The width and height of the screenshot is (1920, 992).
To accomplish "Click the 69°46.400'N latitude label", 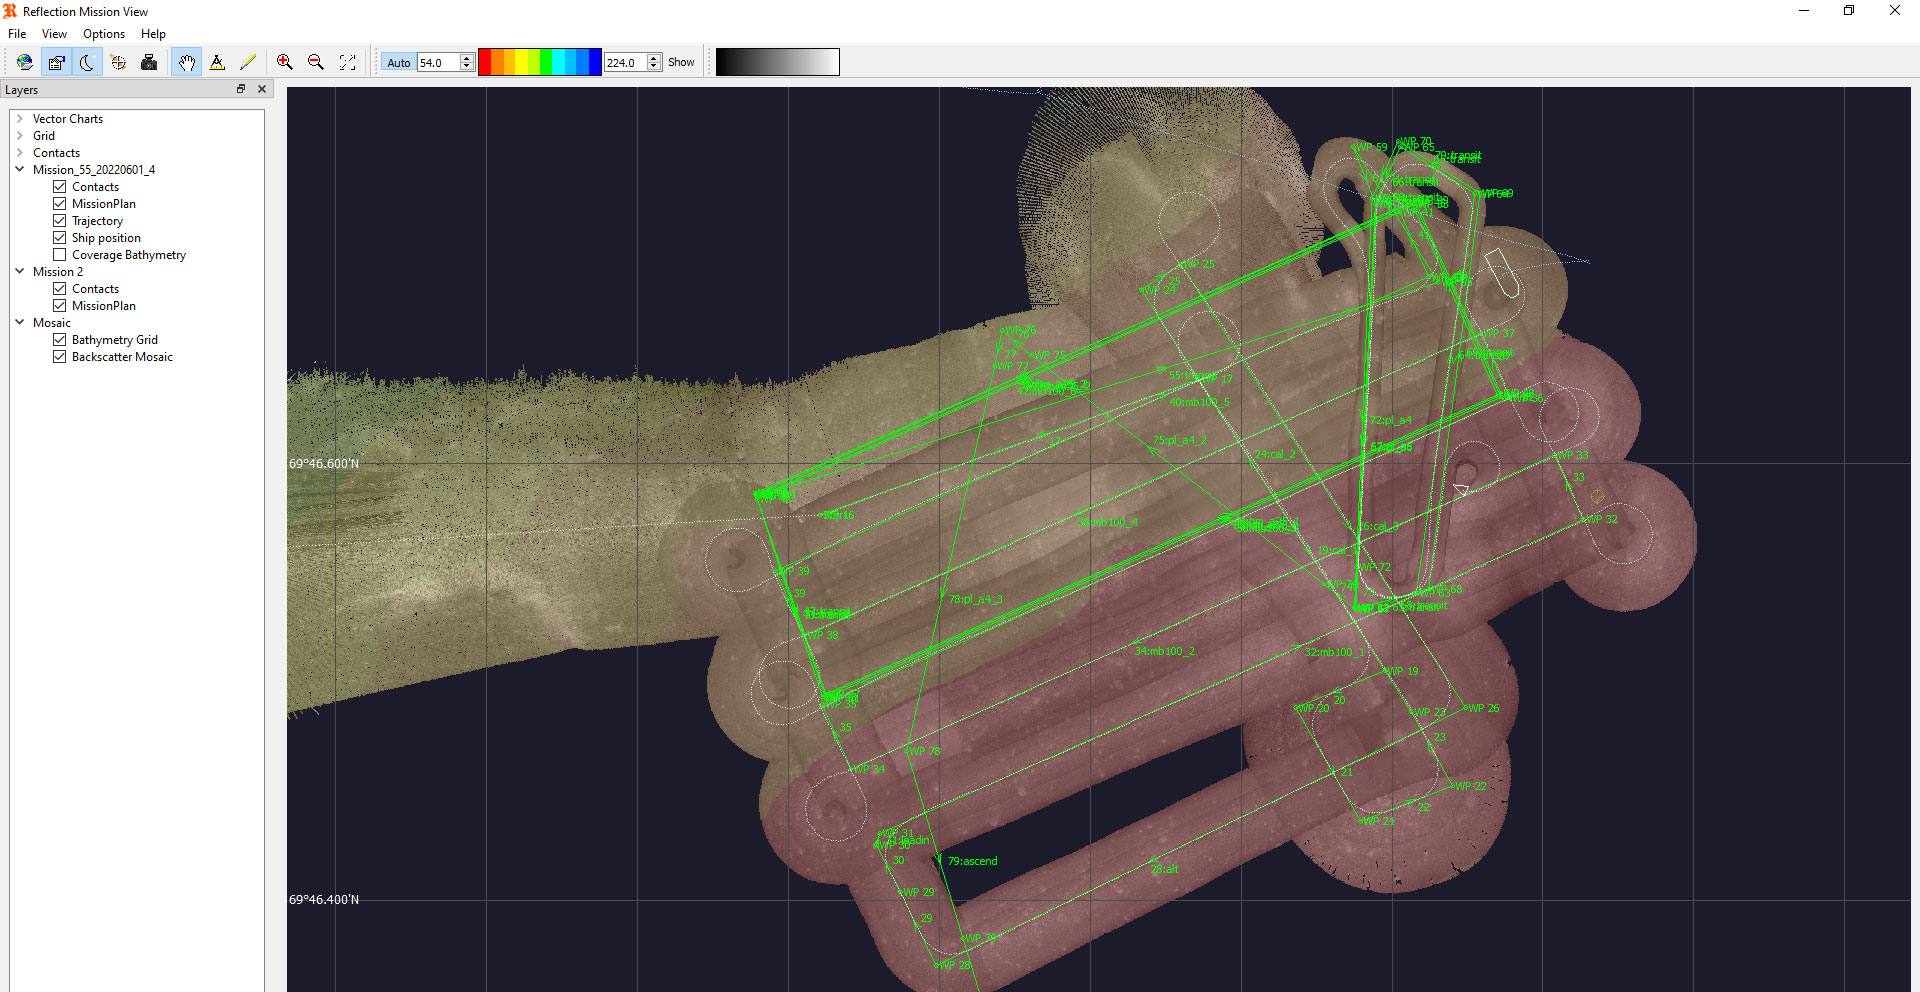I will [324, 900].
